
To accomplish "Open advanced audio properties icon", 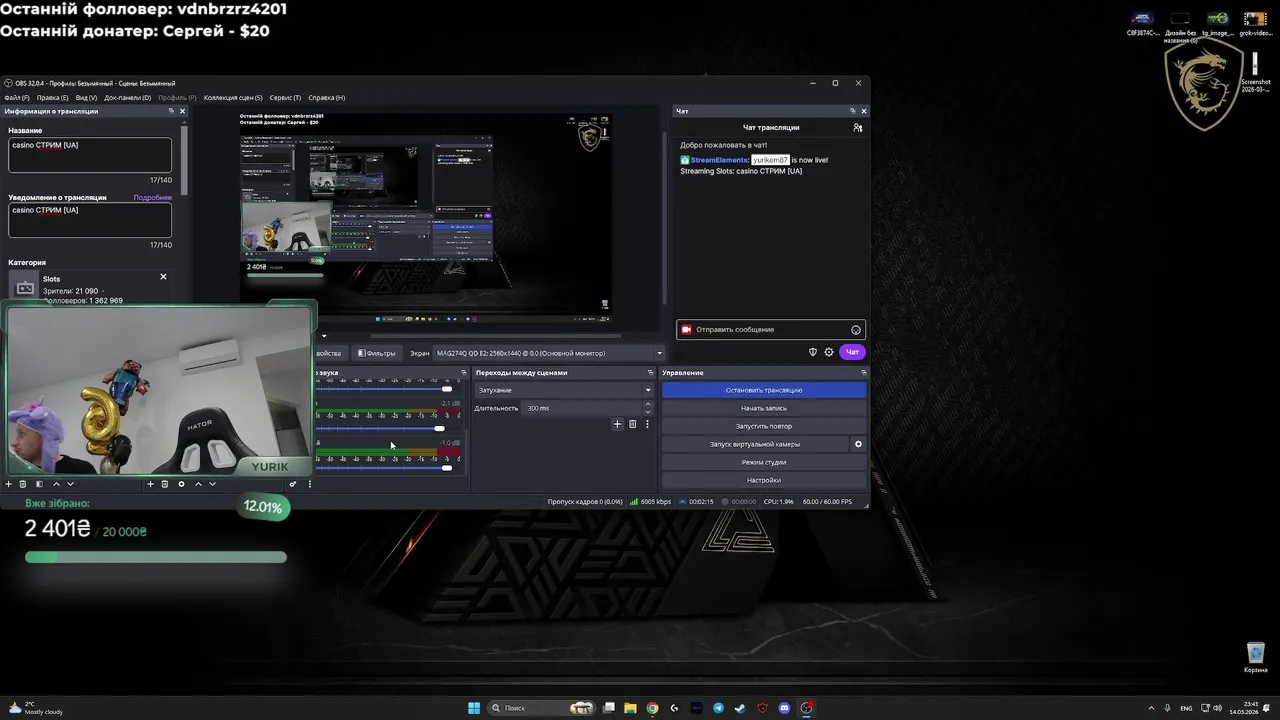I will [x=293, y=484].
